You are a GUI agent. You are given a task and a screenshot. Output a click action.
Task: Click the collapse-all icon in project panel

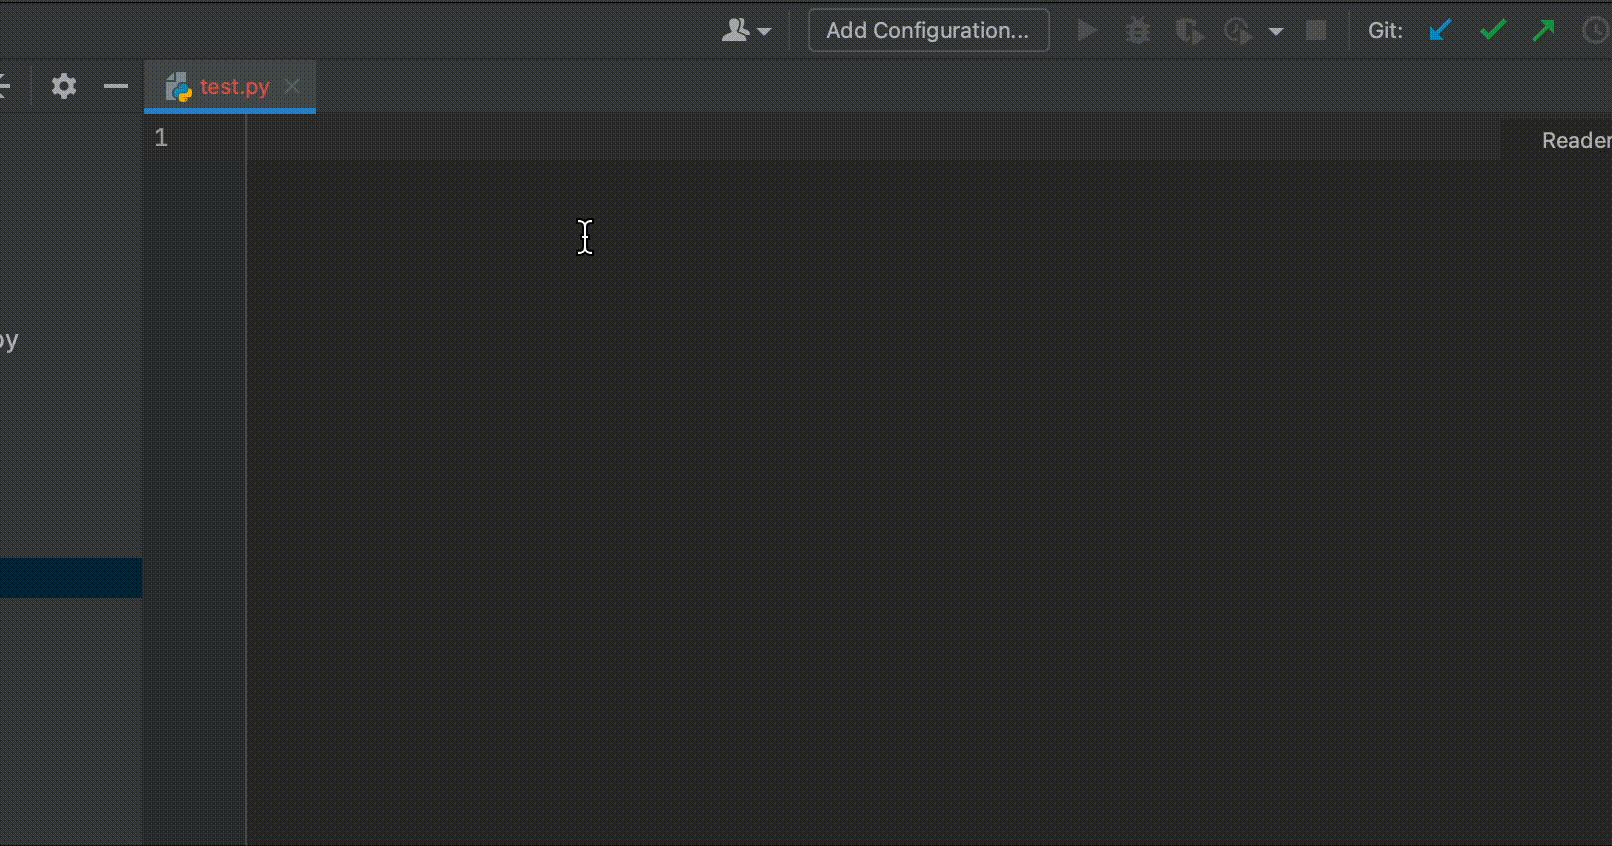pos(4,86)
